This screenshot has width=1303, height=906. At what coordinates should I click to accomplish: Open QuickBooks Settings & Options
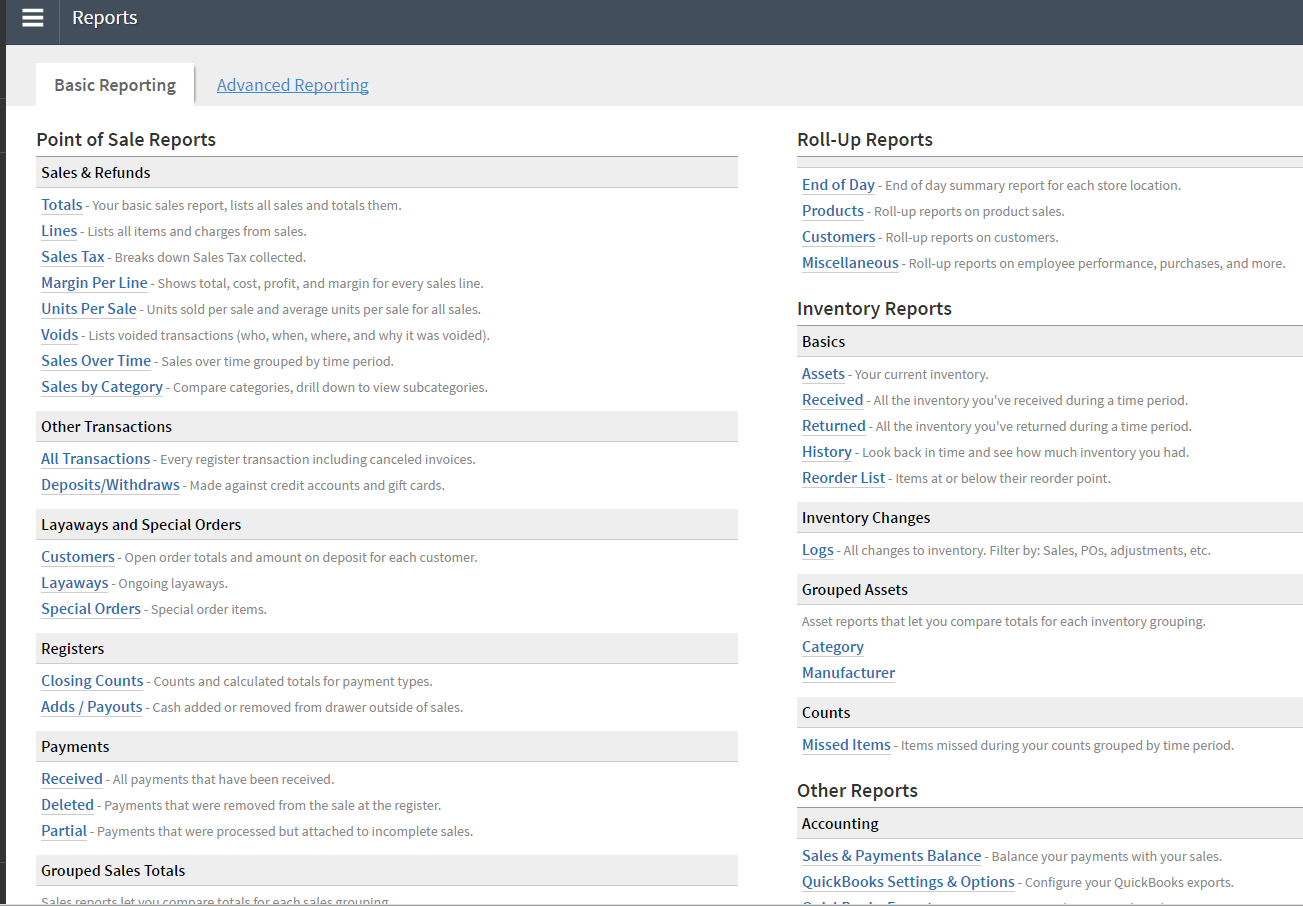pyautogui.click(x=908, y=882)
